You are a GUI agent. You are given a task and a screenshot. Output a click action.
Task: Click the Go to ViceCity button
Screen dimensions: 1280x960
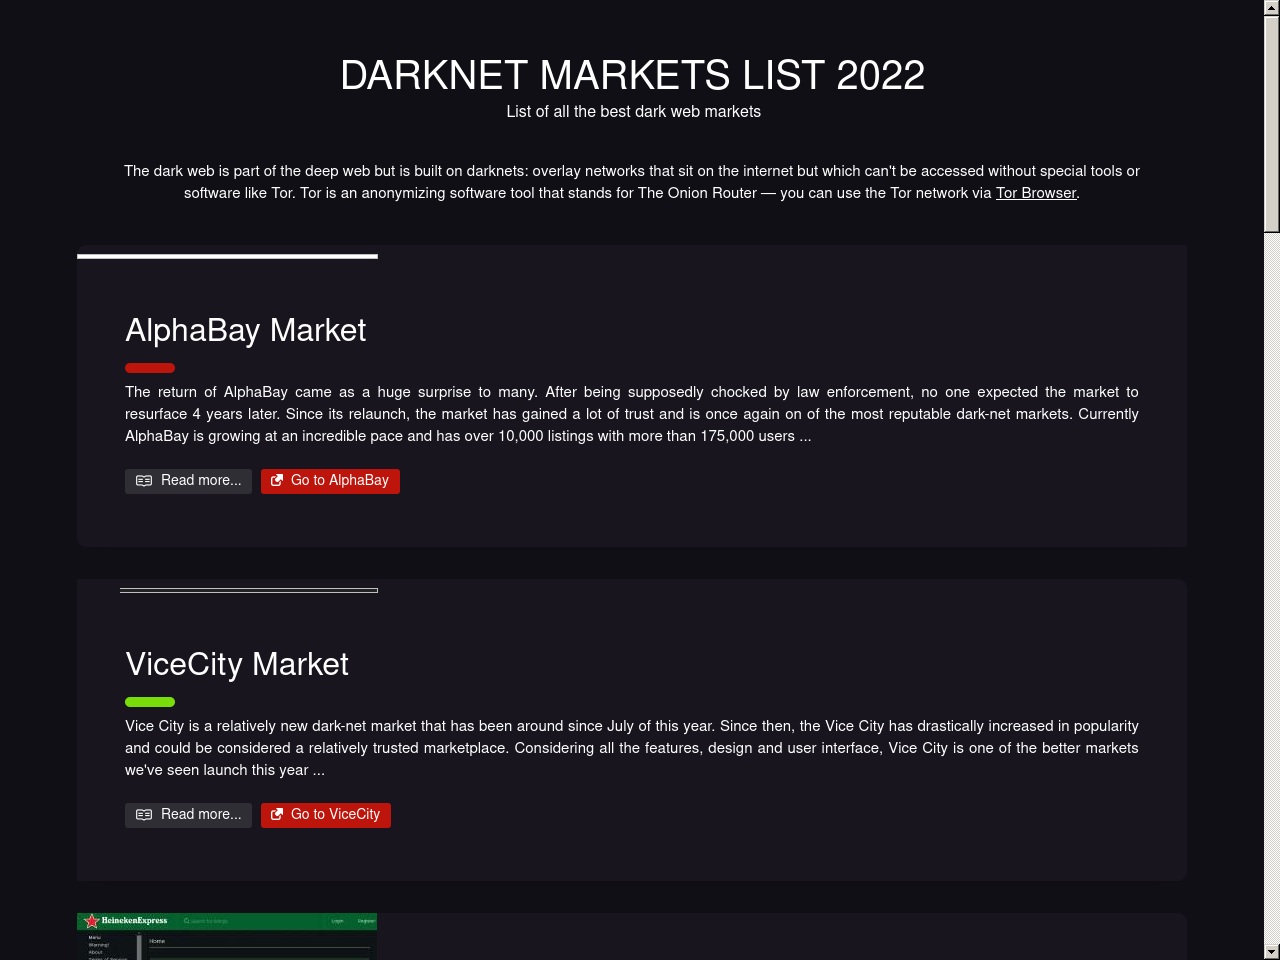pyautogui.click(x=326, y=815)
